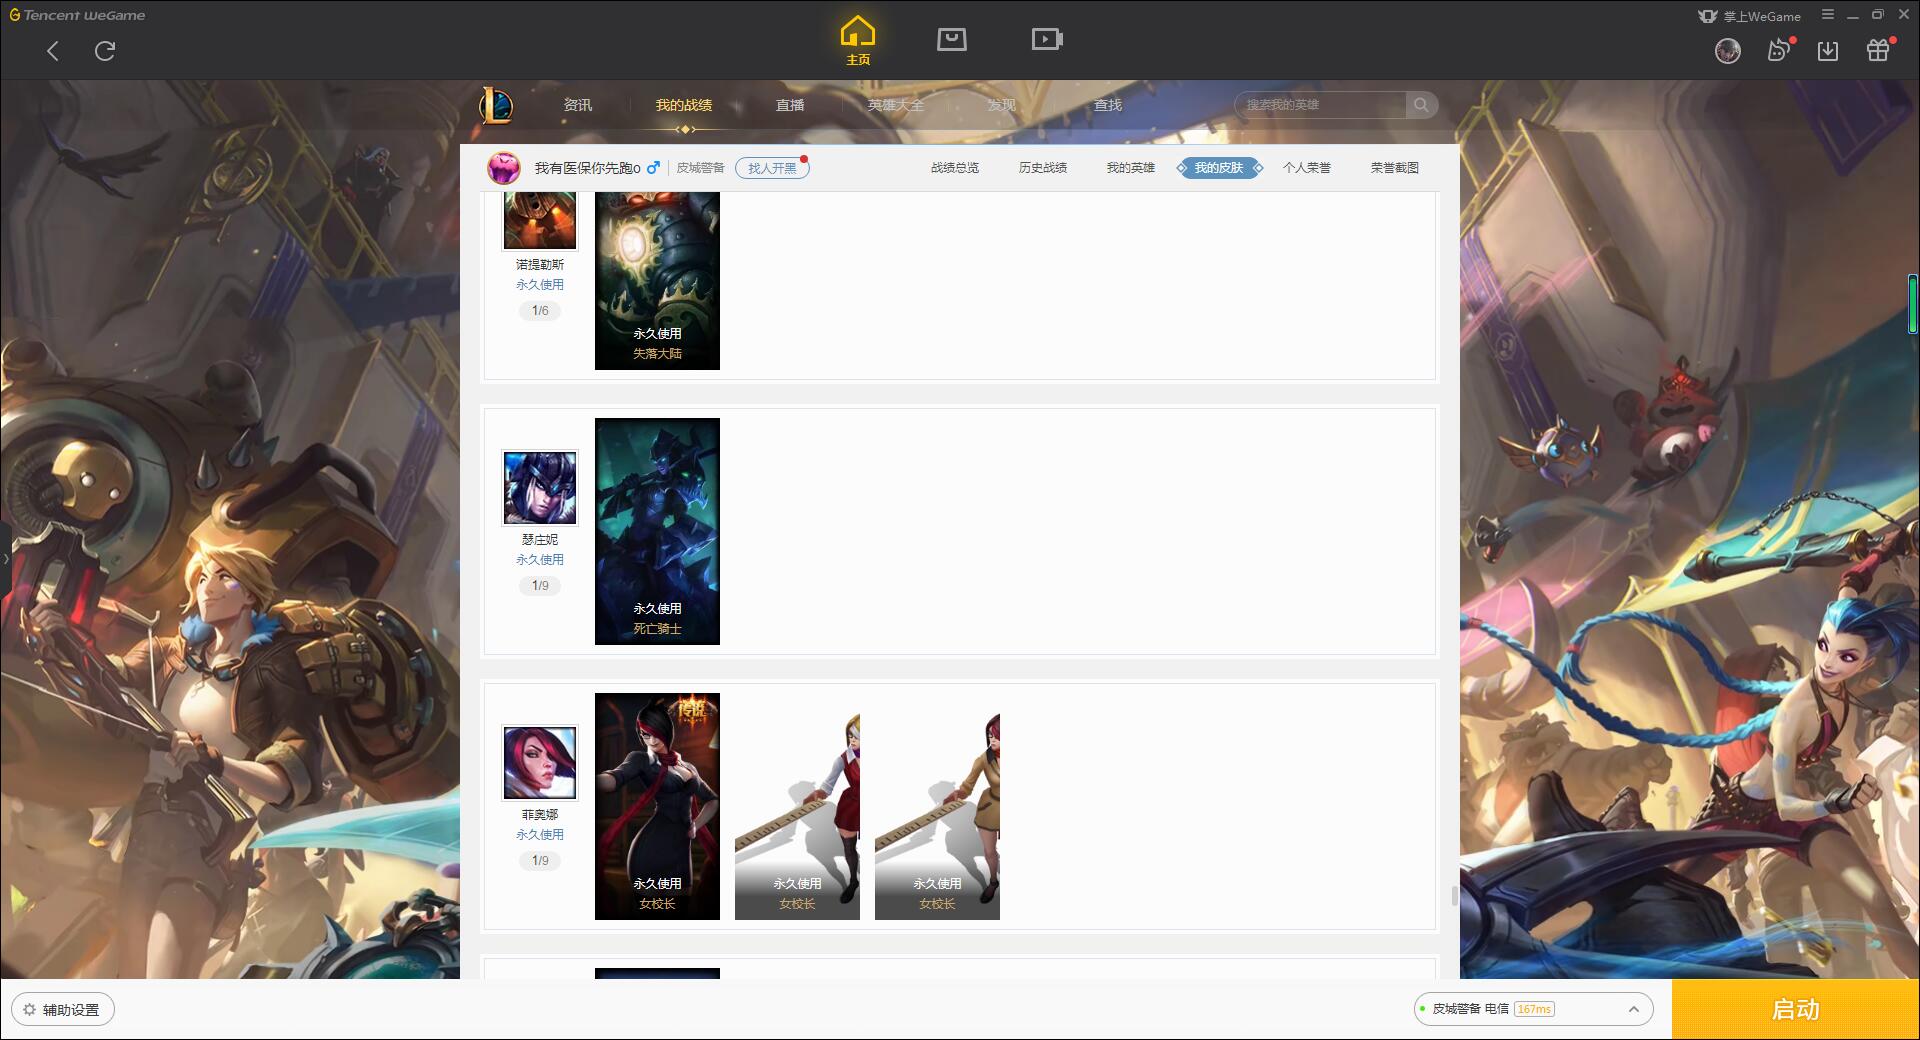Open the store bag icon in top bar
Screen dimensions: 1920x1040
[x=951, y=39]
